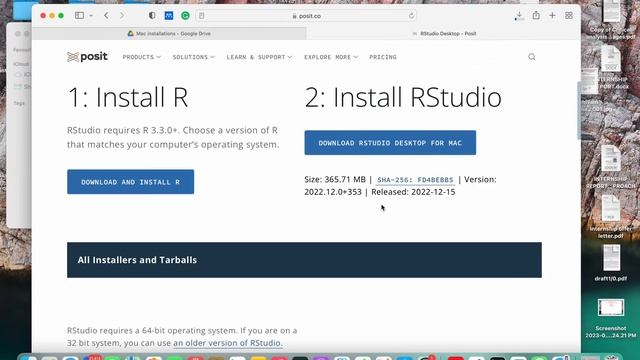Open an older version of RStudio link
The image size is (640, 360).
(x=228, y=343)
